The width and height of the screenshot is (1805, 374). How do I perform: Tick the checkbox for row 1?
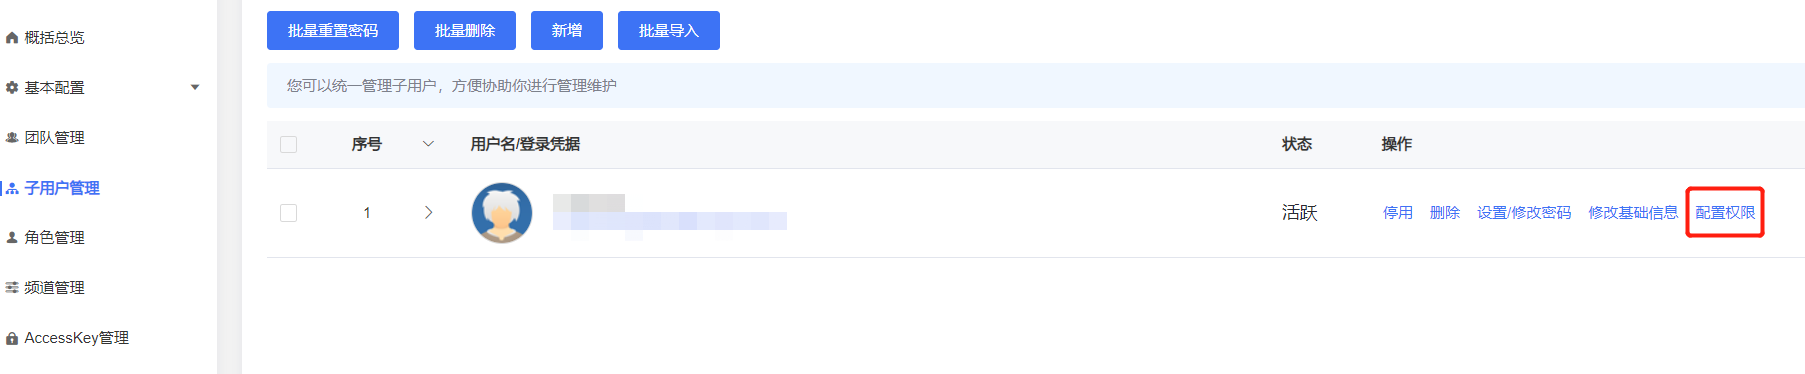point(289,213)
